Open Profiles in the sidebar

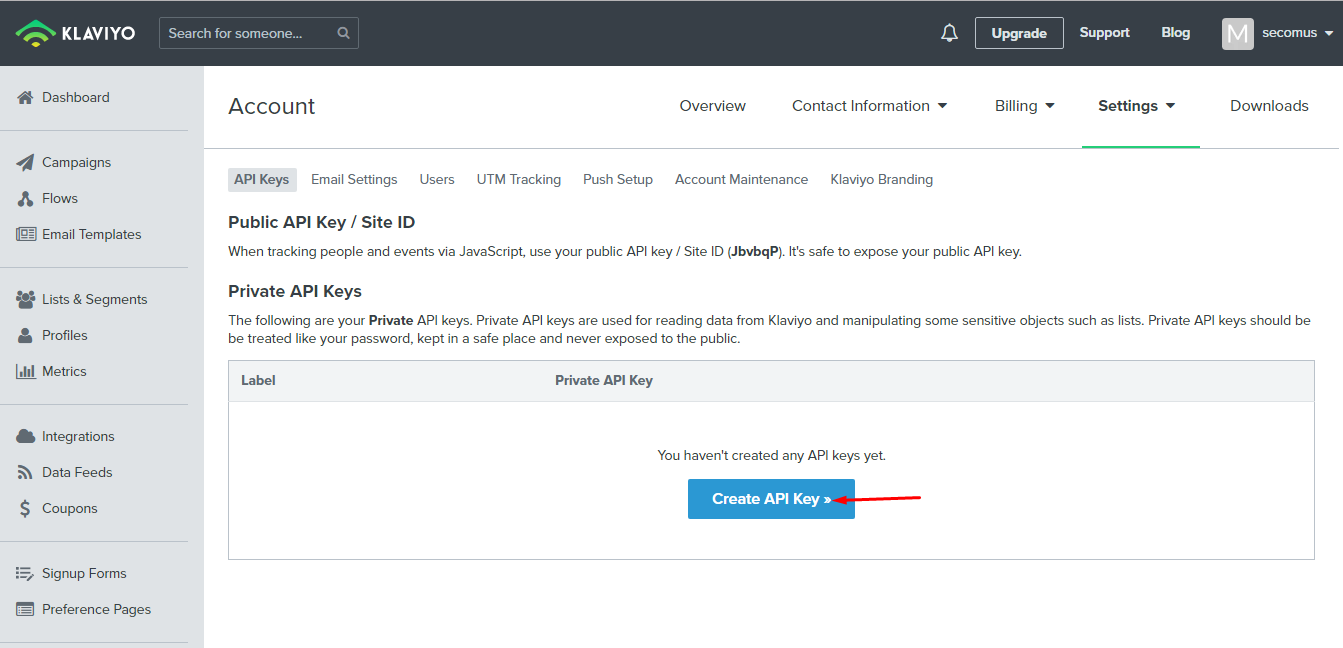pyautogui.click(x=65, y=335)
